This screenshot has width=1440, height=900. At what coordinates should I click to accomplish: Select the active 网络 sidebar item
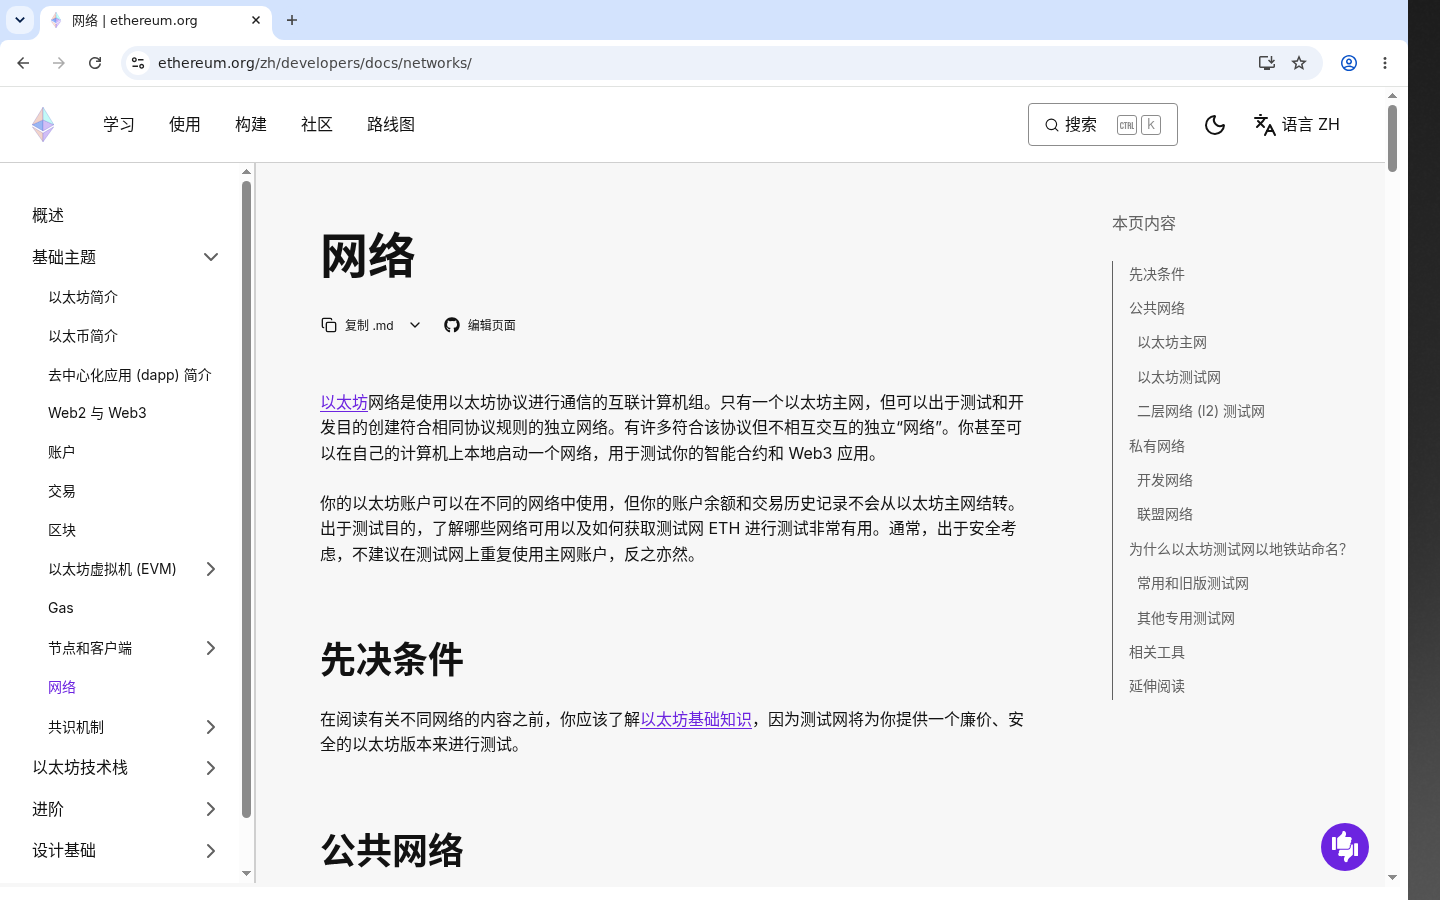click(x=62, y=687)
